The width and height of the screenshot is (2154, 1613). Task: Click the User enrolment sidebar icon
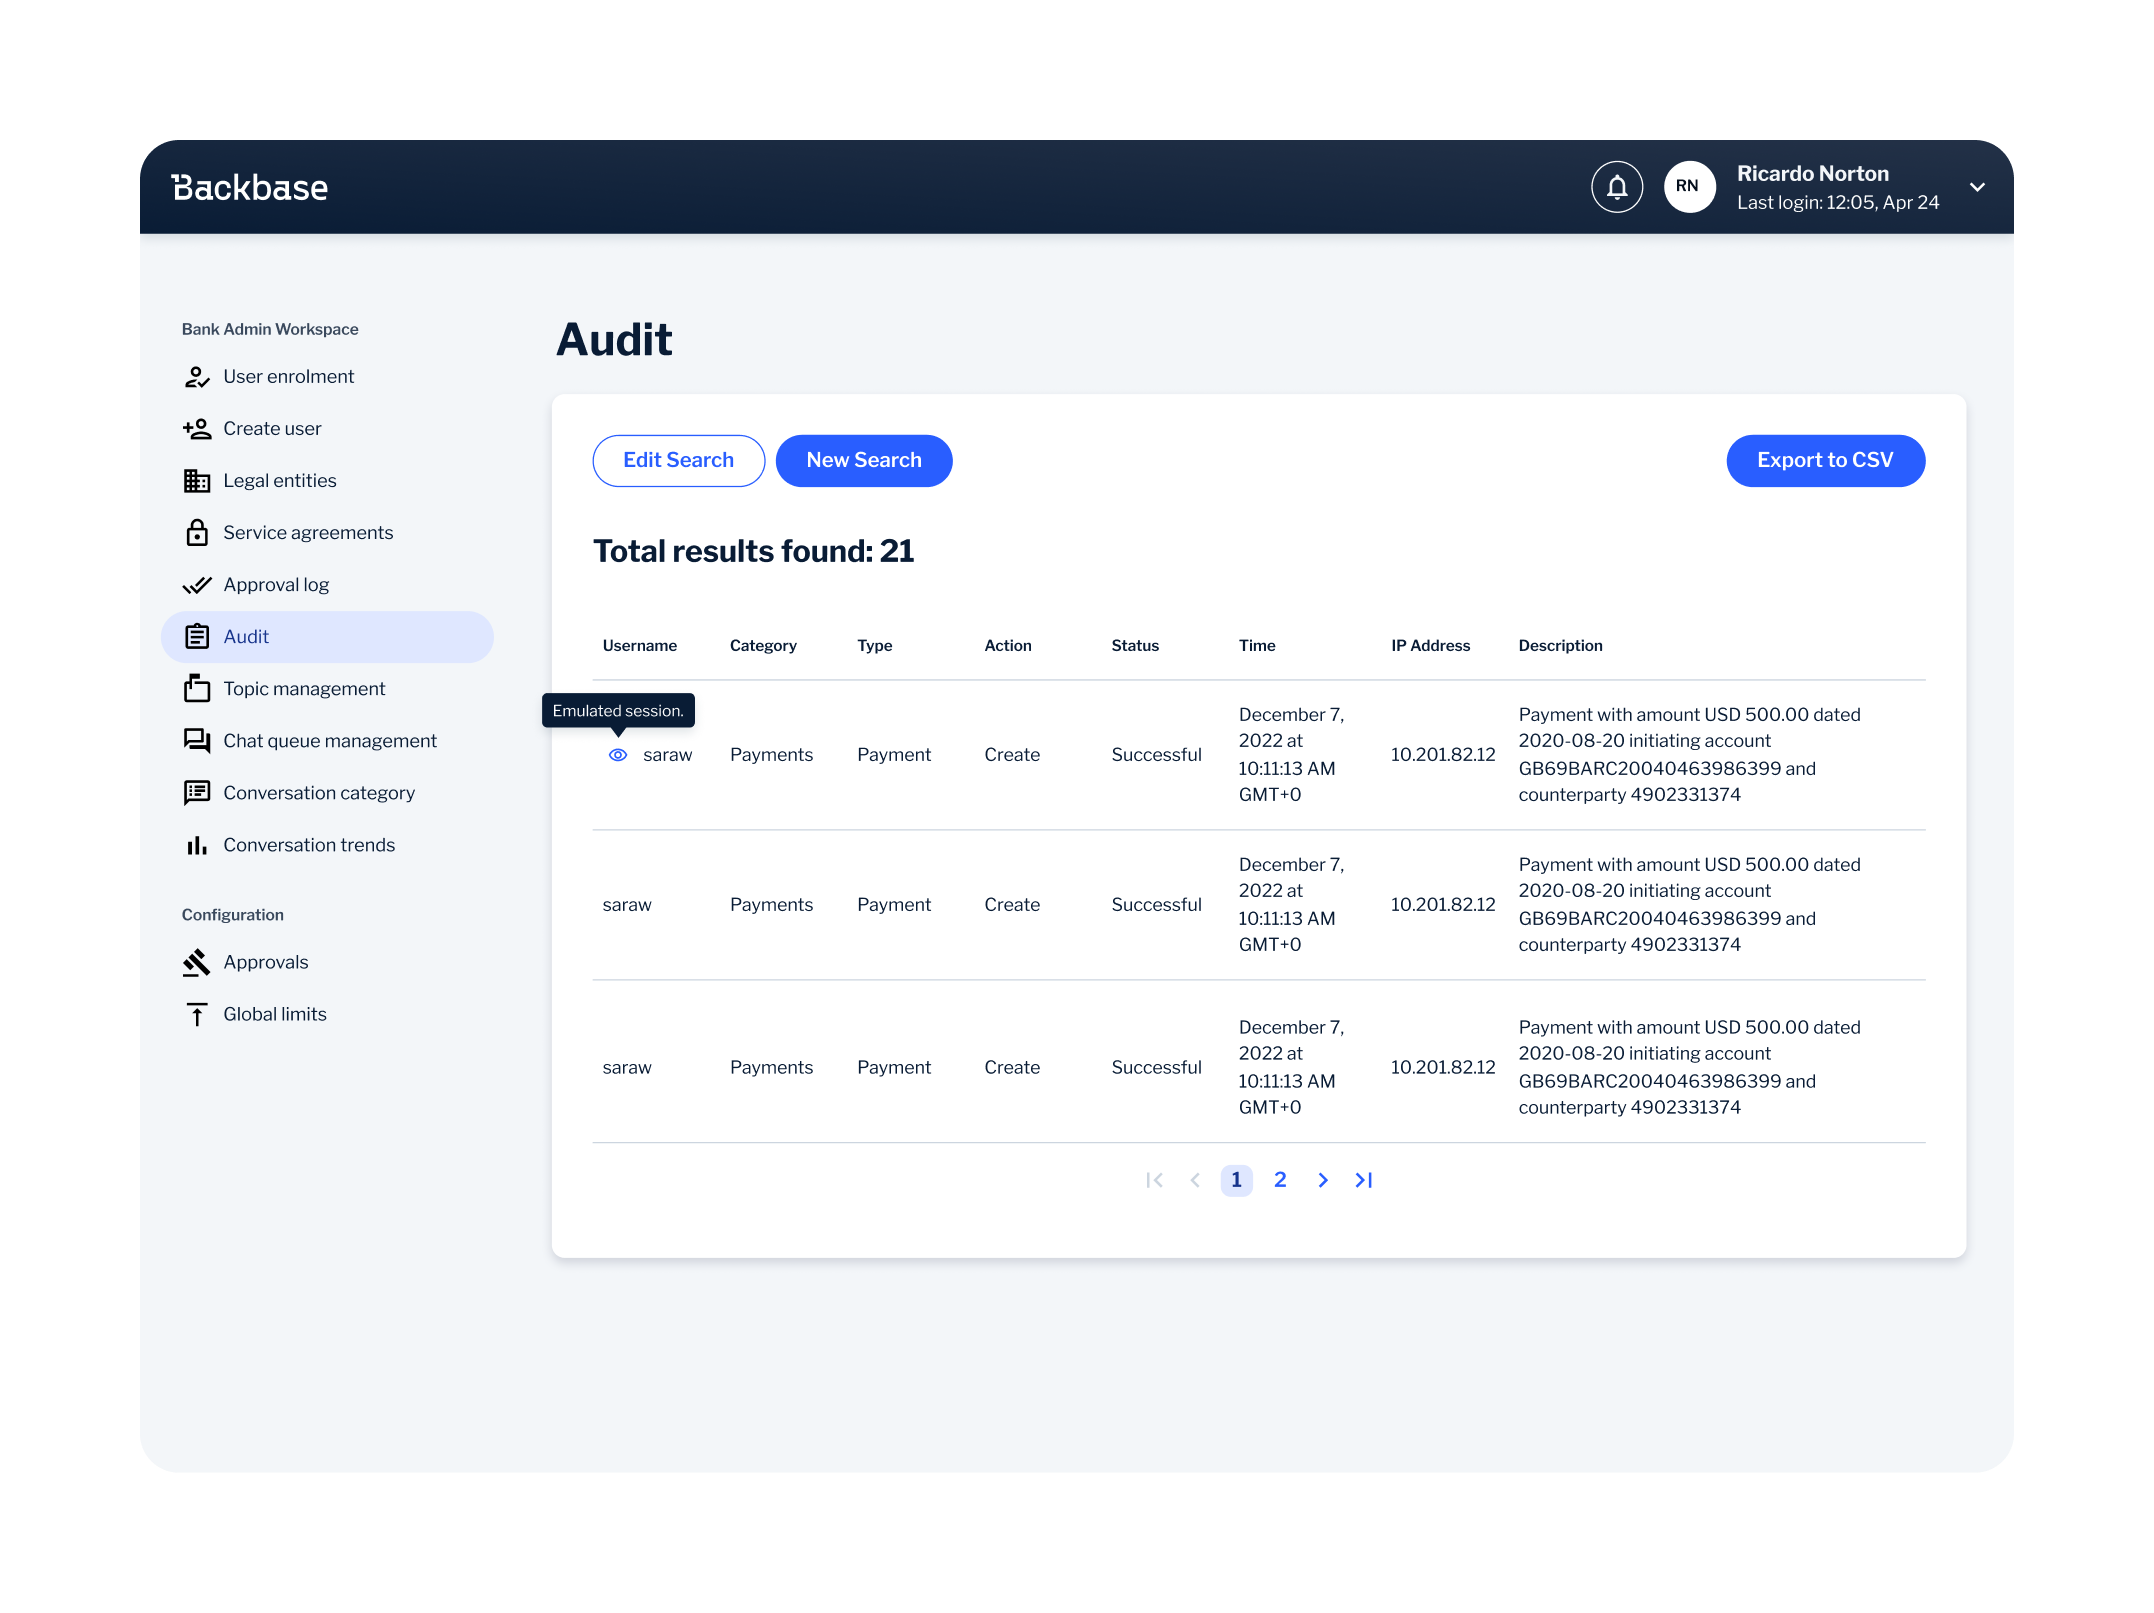pos(197,376)
